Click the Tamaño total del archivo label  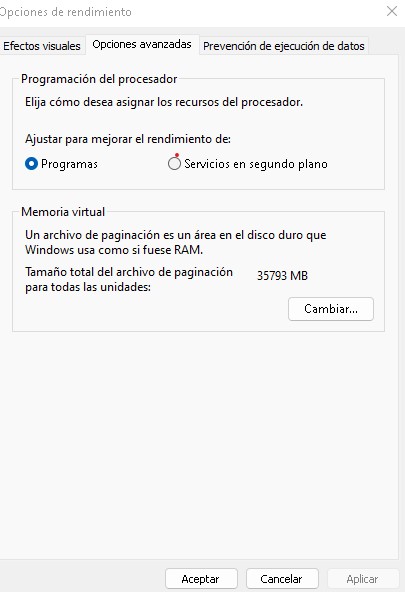point(129,279)
